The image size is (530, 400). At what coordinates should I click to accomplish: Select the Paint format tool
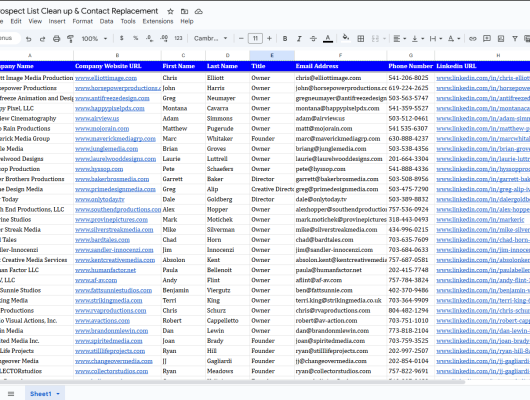(70, 39)
